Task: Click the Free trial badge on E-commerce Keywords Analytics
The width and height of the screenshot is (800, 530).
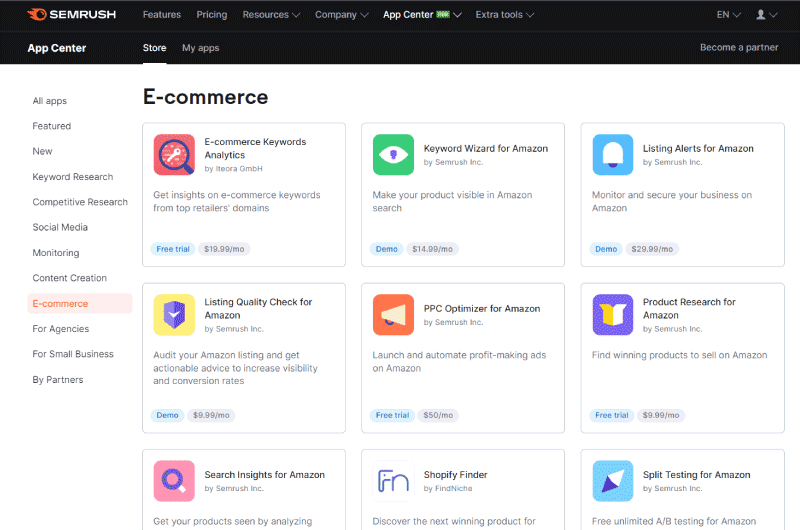Action: (x=172, y=249)
